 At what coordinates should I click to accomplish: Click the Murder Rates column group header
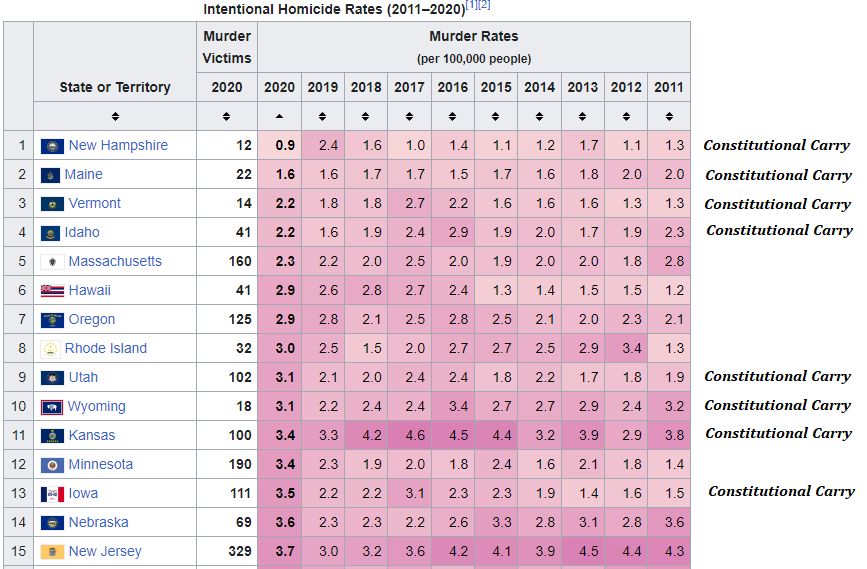(474, 47)
